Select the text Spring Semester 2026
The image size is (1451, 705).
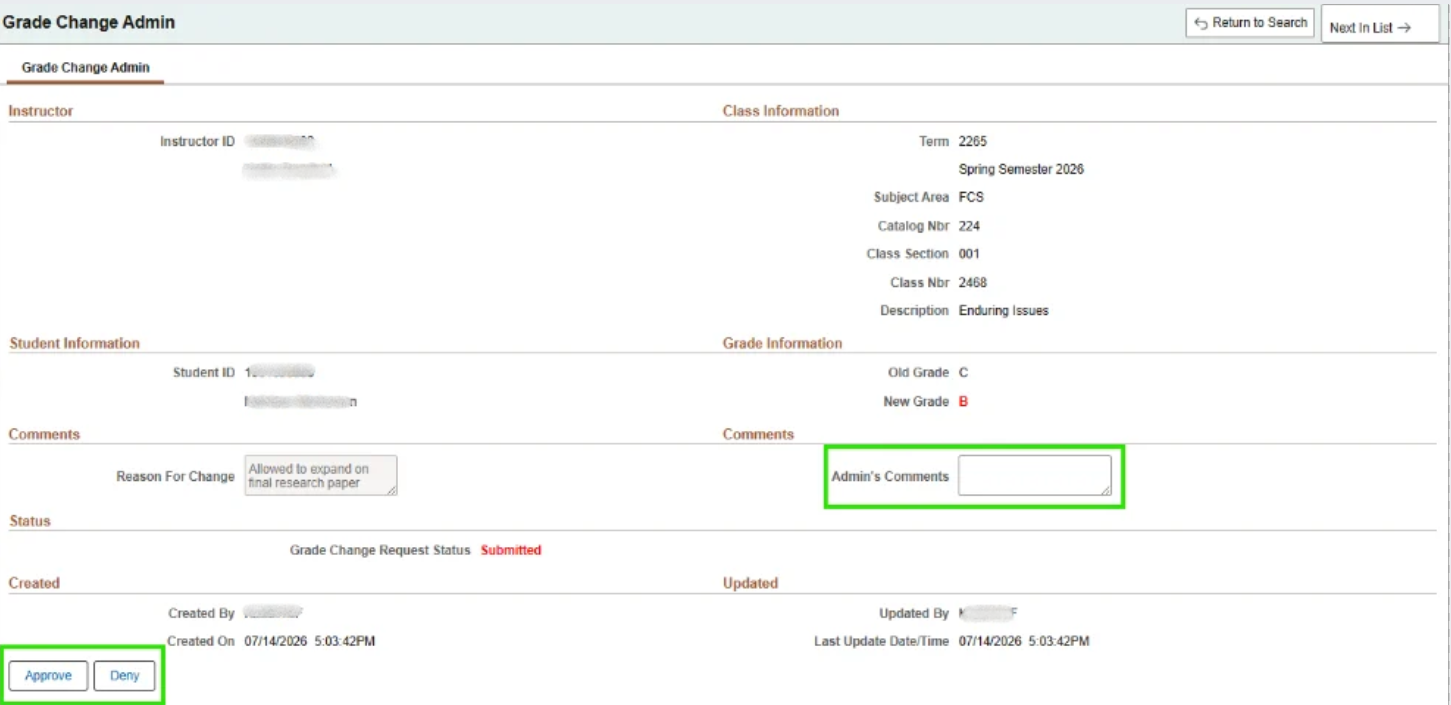(x=1021, y=170)
